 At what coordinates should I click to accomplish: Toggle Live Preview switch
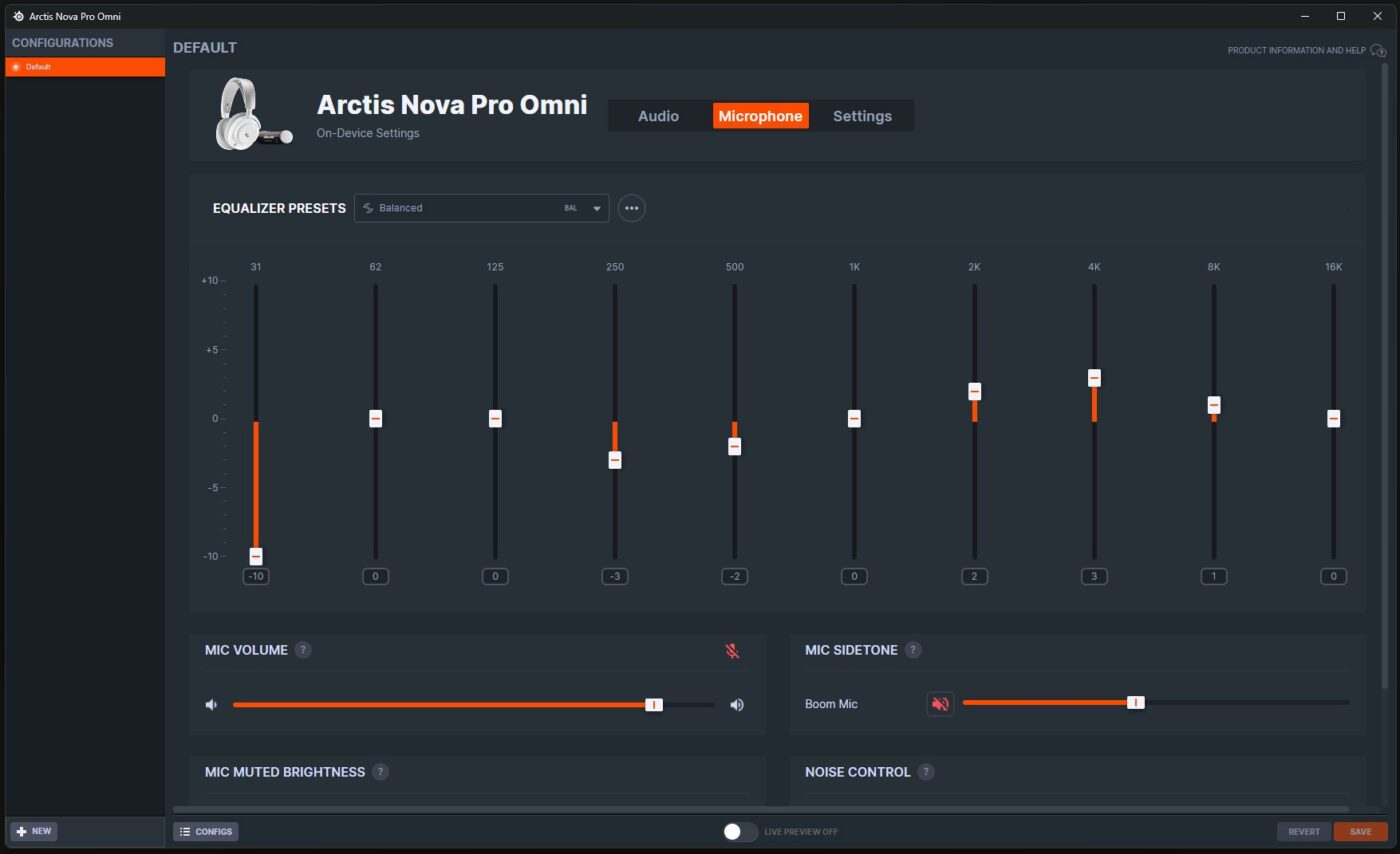tap(740, 832)
